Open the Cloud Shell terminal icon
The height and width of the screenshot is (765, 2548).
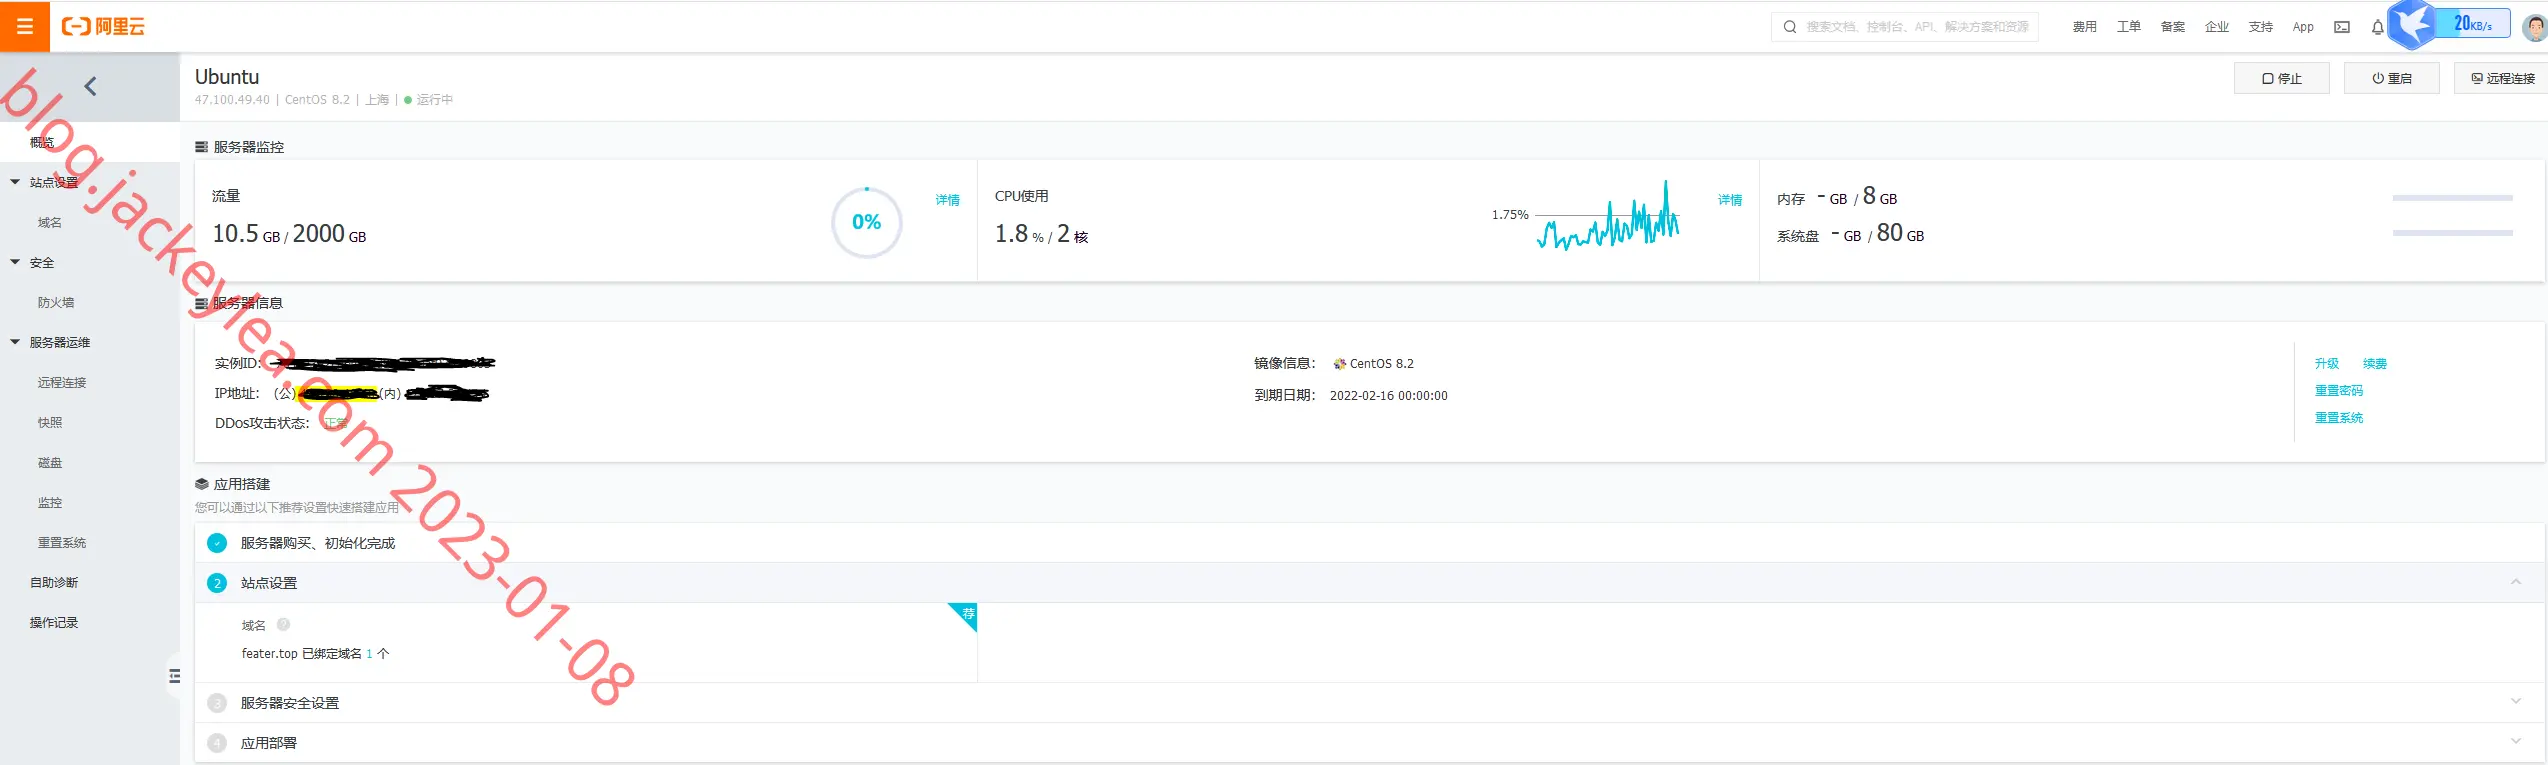2342,27
